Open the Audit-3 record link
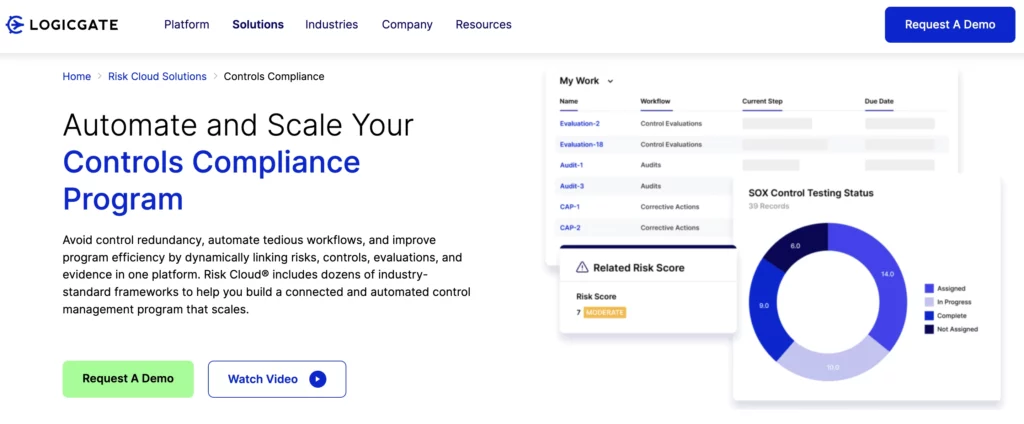Screen dimensions: 1024x424 [x=572, y=186]
